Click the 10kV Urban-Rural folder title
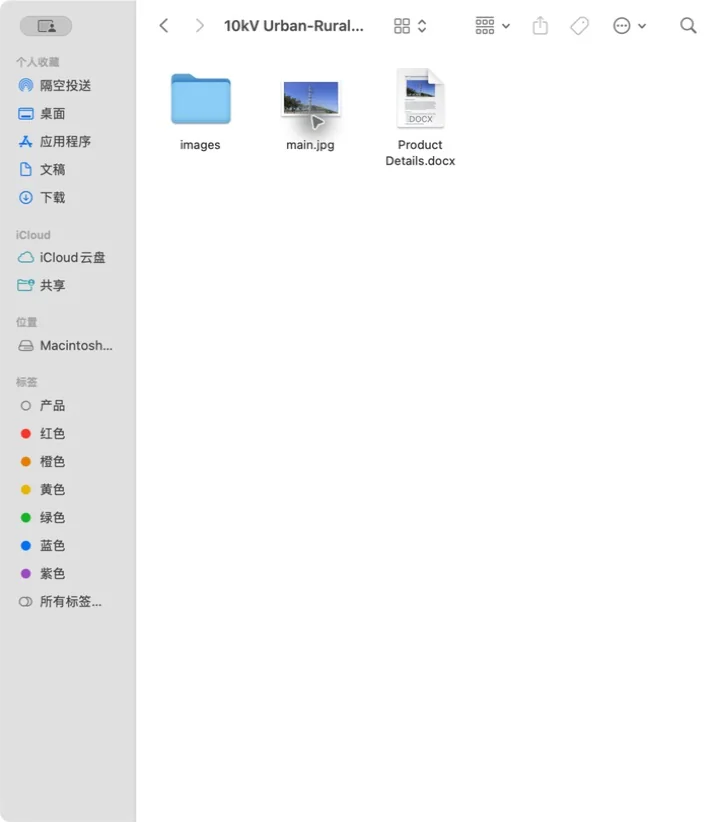716x822 pixels. tap(294, 26)
